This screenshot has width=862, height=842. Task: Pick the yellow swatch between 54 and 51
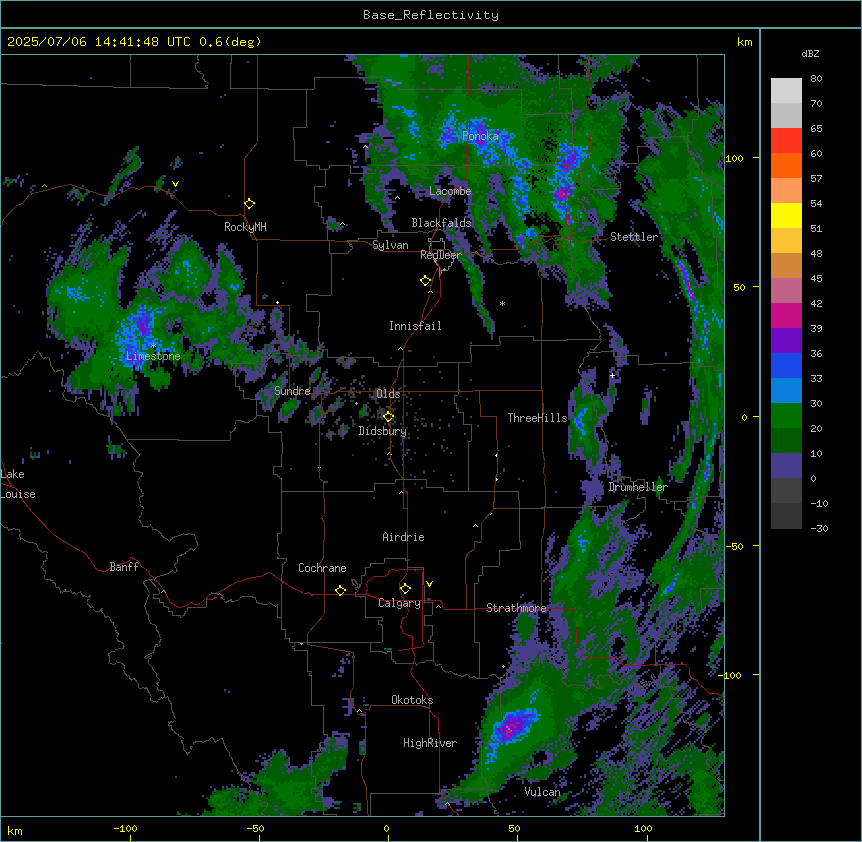[x=786, y=215]
